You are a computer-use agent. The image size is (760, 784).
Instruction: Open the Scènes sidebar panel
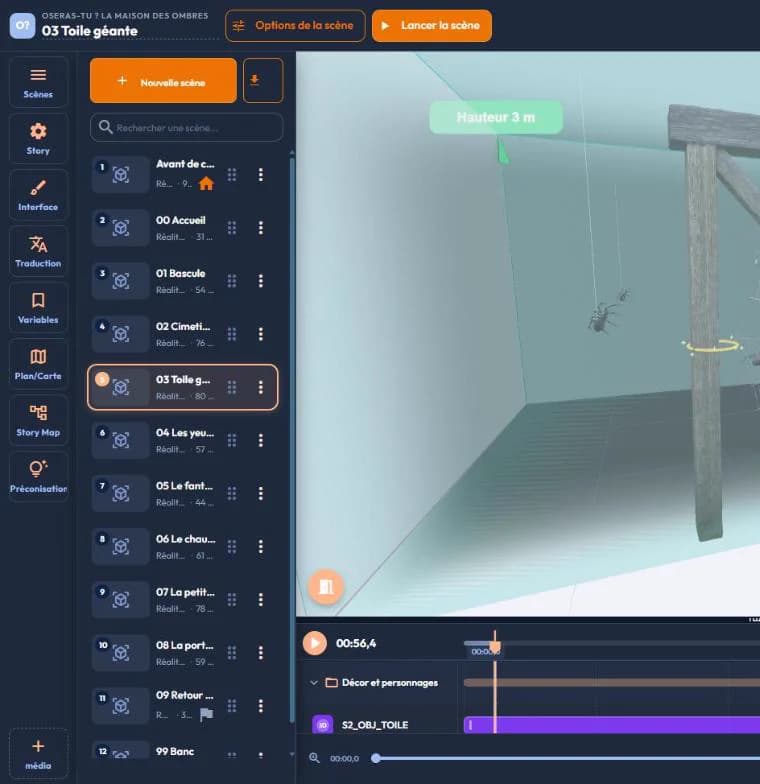pyautogui.click(x=38, y=82)
